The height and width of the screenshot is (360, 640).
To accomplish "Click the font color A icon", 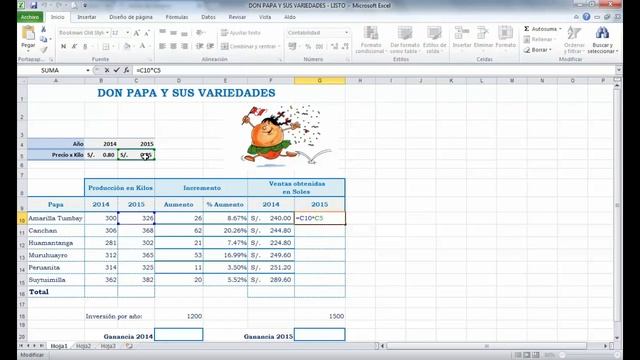I will (142, 47).
